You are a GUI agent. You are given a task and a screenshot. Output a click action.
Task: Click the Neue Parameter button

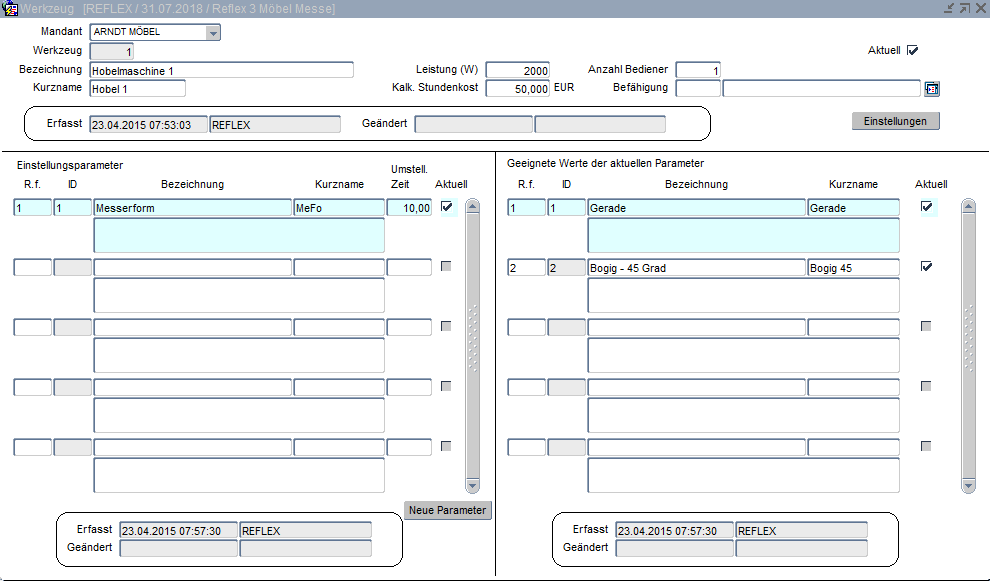click(448, 510)
